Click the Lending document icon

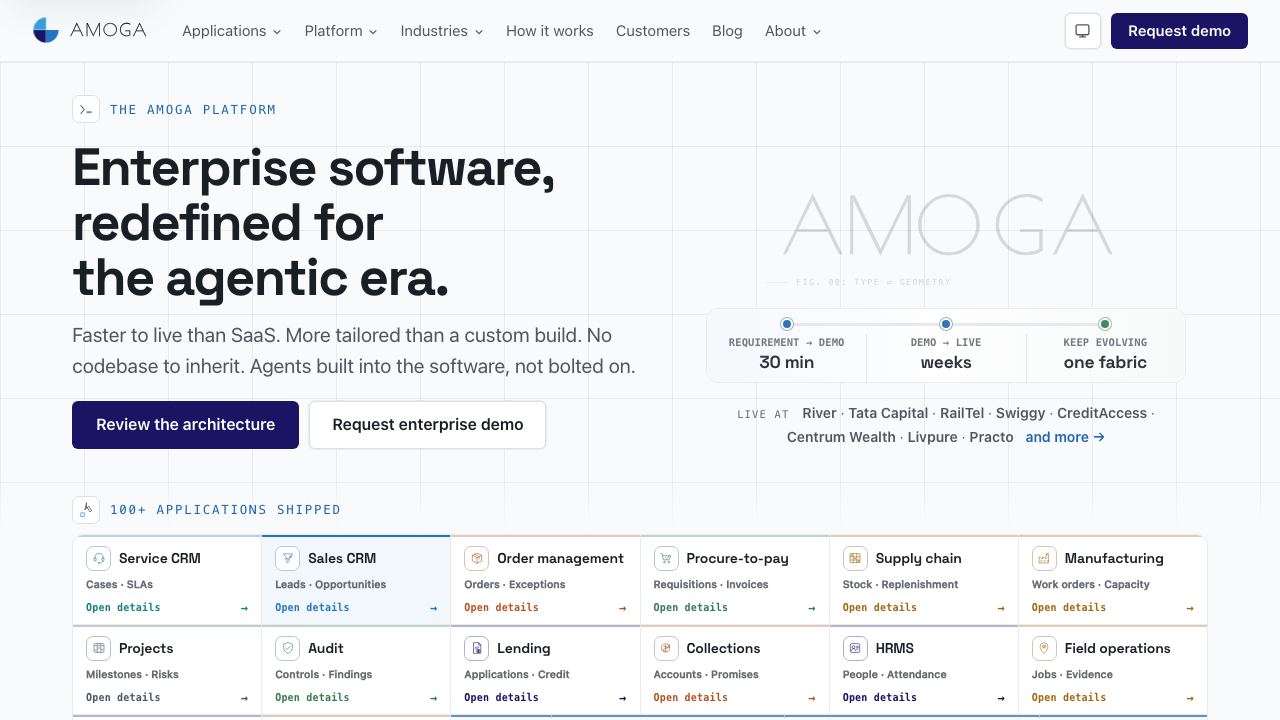(476, 648)
